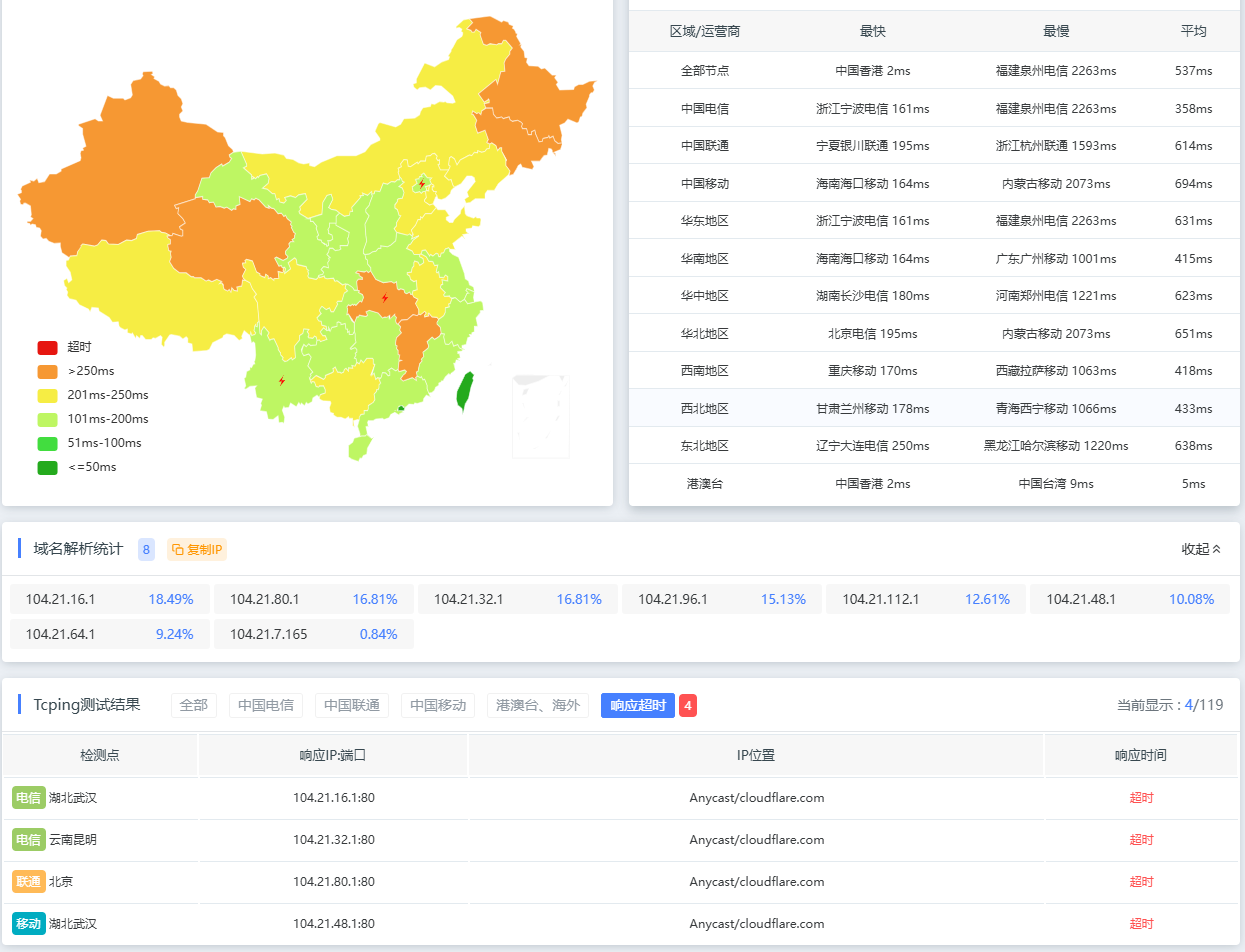Click the lightning marker on Yunnan
The height and width of the screenshot is (952, 1245).
(282, 381)
